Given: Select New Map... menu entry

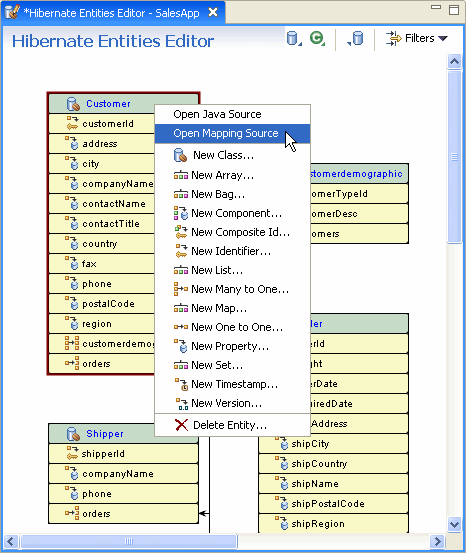Looking at the screenshot, I should (x=232, y=308).
